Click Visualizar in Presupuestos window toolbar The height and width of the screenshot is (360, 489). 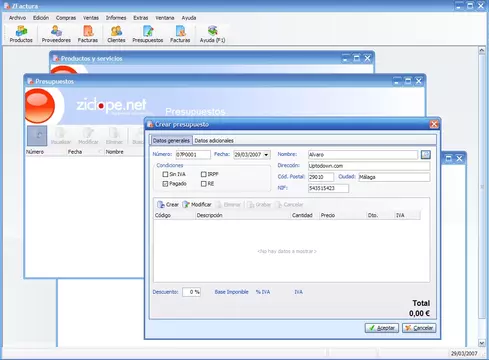click(61, 136)
